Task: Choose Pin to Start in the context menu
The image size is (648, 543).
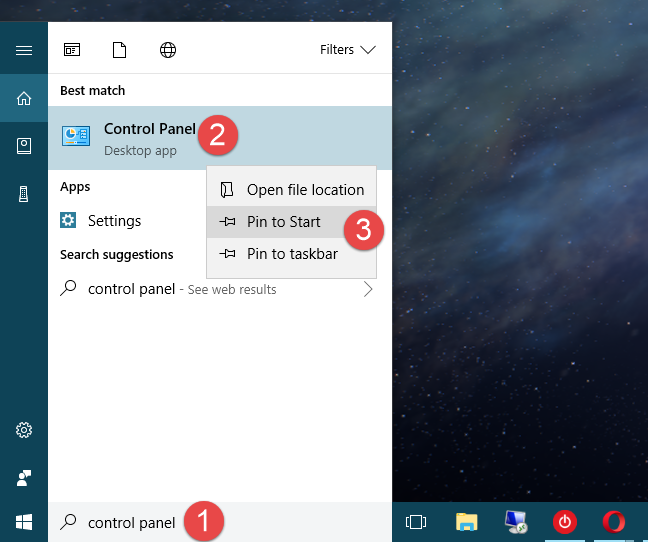Action: (291, 222)
